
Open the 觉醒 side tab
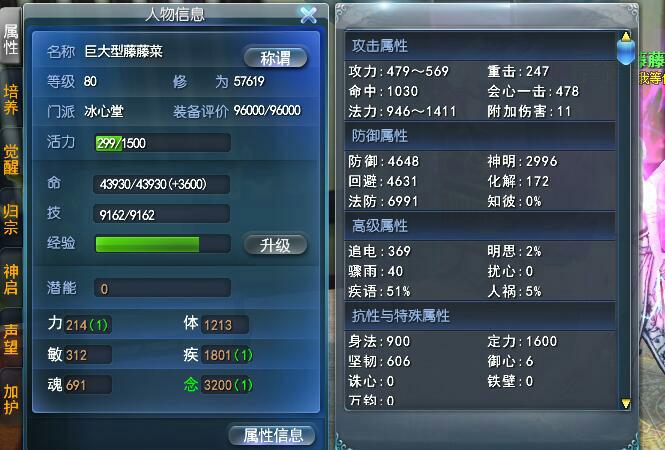click(x=11, y=159)
